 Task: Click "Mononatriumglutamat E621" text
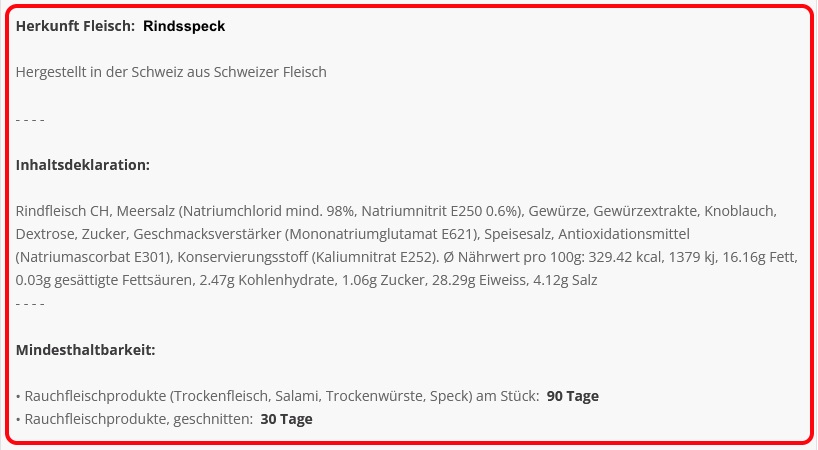[x=381, y=234]
